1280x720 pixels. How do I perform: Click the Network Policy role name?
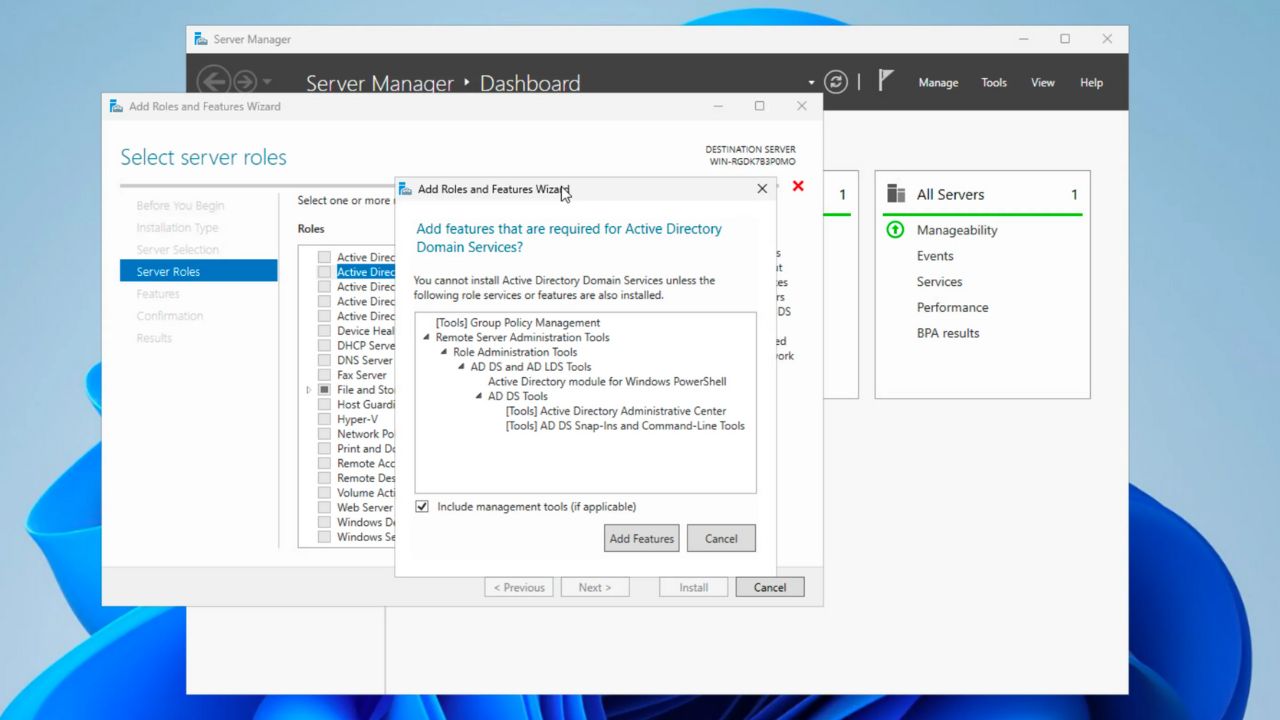[366, 434]
